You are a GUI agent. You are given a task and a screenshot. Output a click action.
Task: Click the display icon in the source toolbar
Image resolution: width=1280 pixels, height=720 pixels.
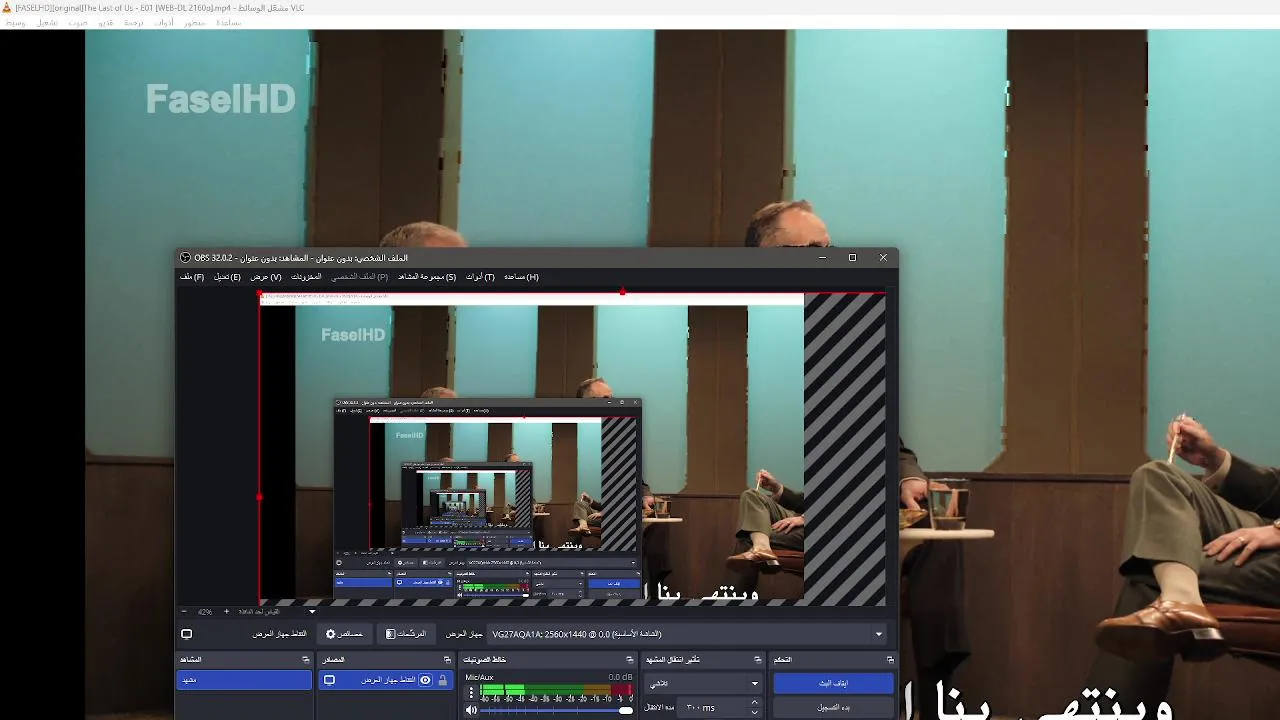[186, 634]
